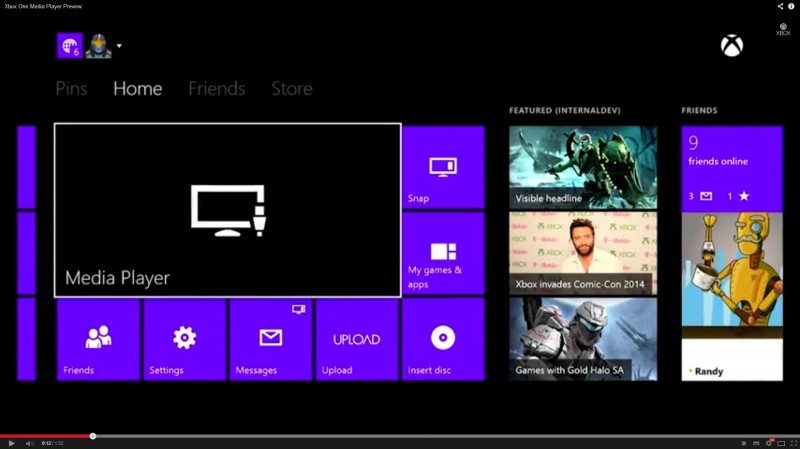The image size is (800, 449).
Task: Click the large white Xbox logo
Action: (x=732, y=45)
